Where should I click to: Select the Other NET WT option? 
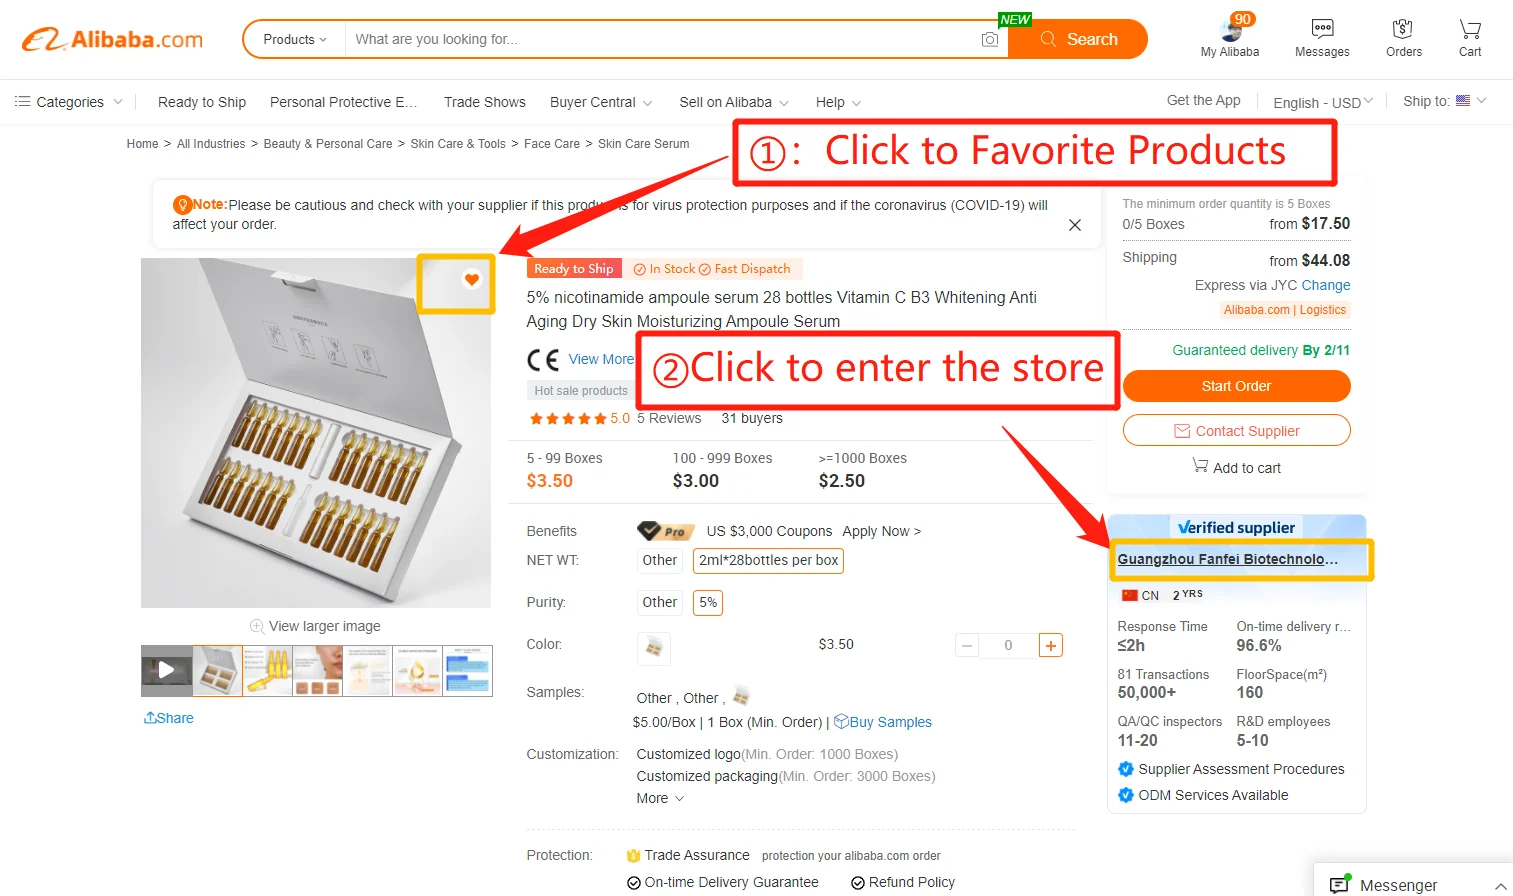click(659, 560)
